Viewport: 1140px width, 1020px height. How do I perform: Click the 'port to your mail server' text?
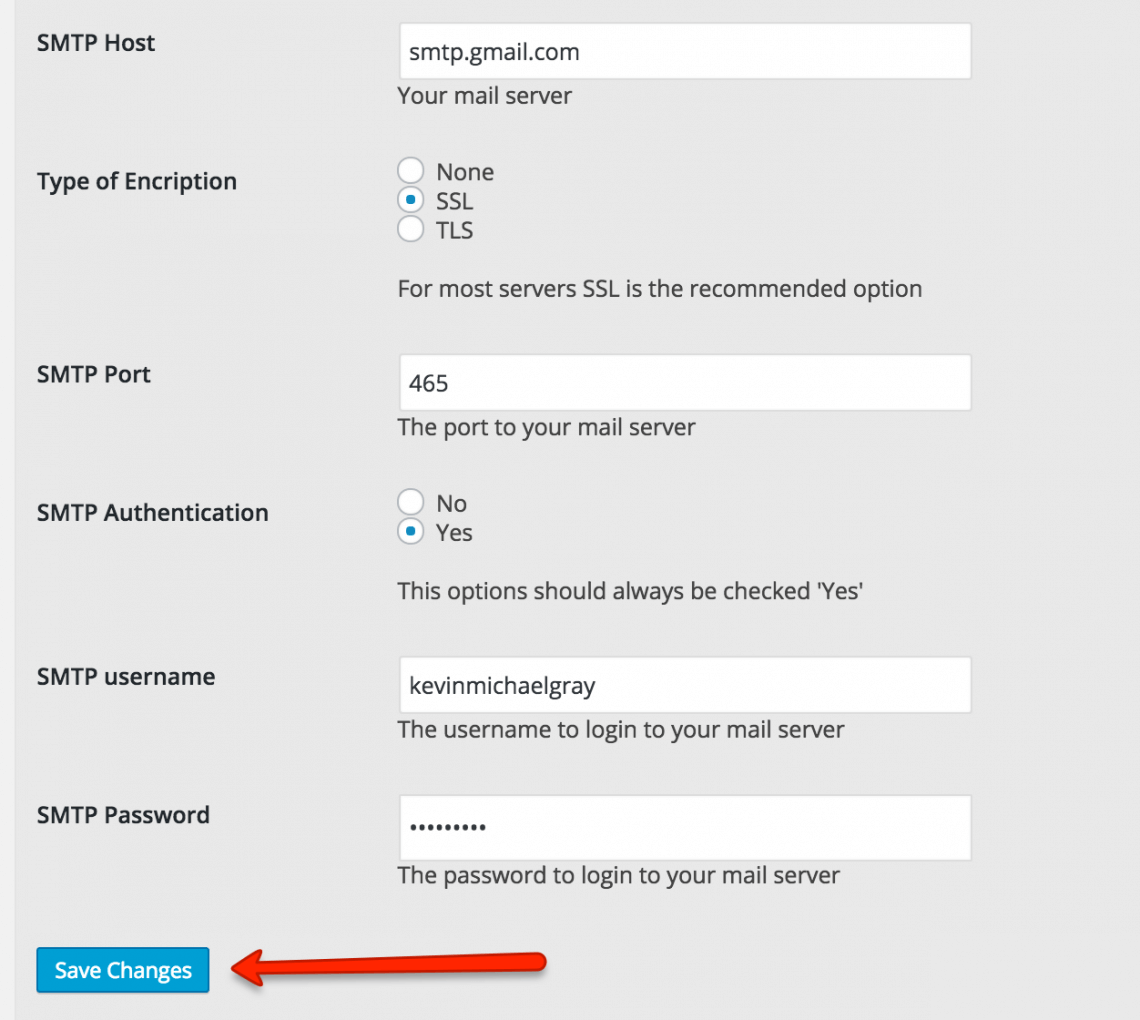(545, 427)
